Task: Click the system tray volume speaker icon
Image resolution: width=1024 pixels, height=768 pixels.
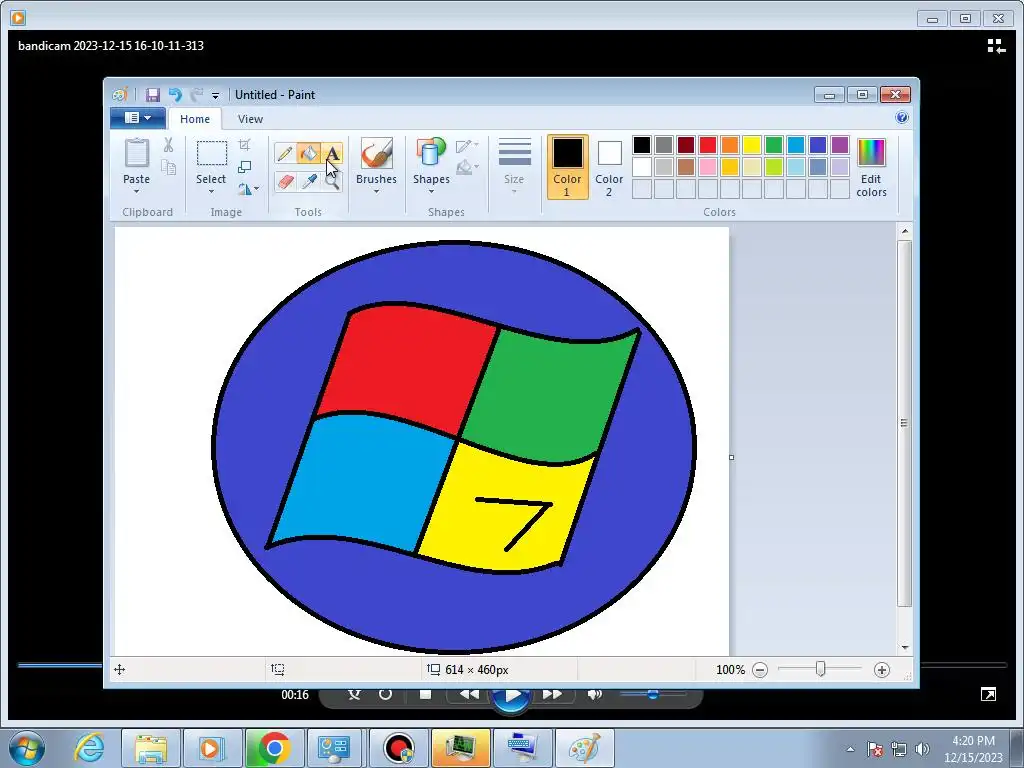Action: 922,749
